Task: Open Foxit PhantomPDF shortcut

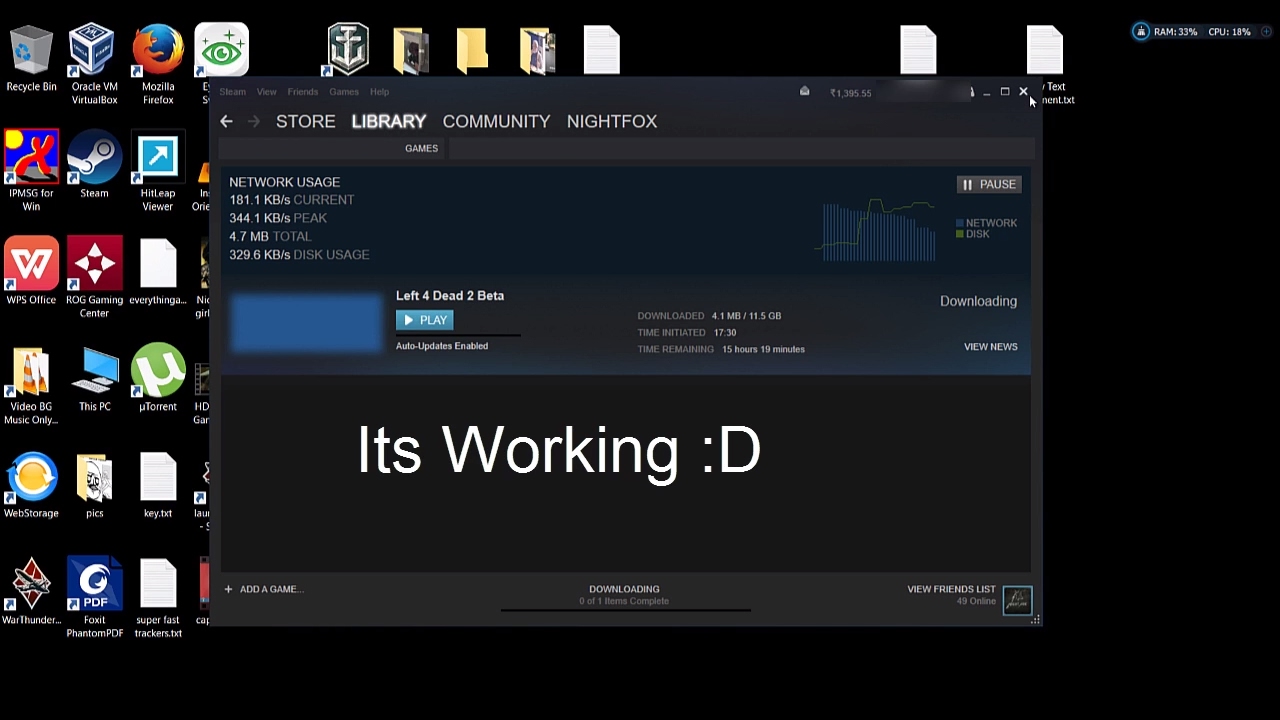Action: [x=94, y=598]
